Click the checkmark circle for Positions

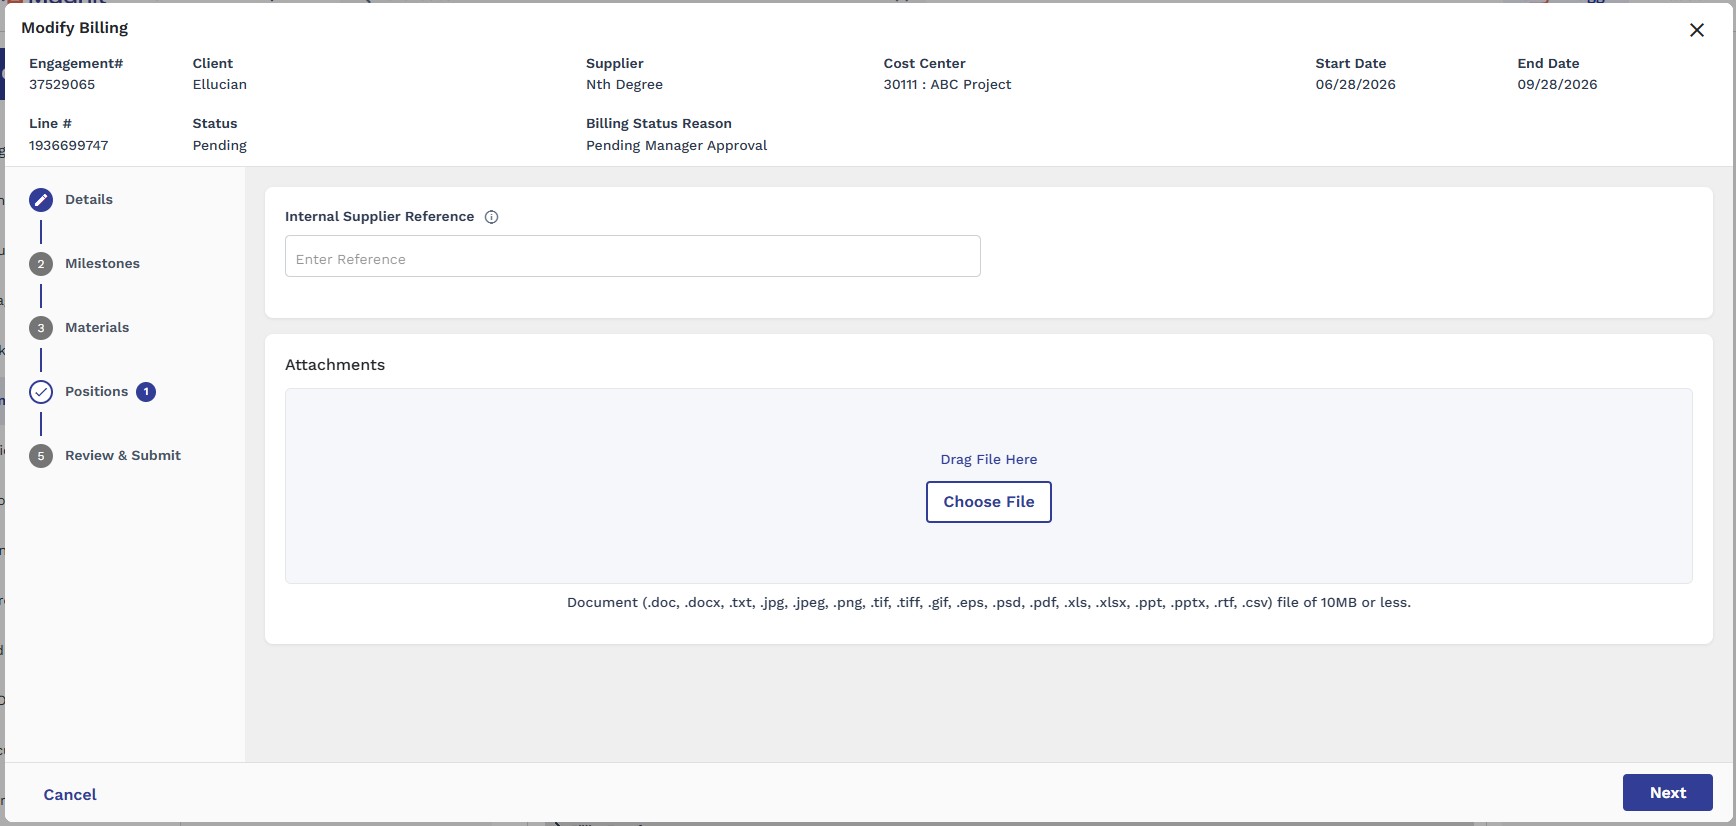[x=41, y=392]
